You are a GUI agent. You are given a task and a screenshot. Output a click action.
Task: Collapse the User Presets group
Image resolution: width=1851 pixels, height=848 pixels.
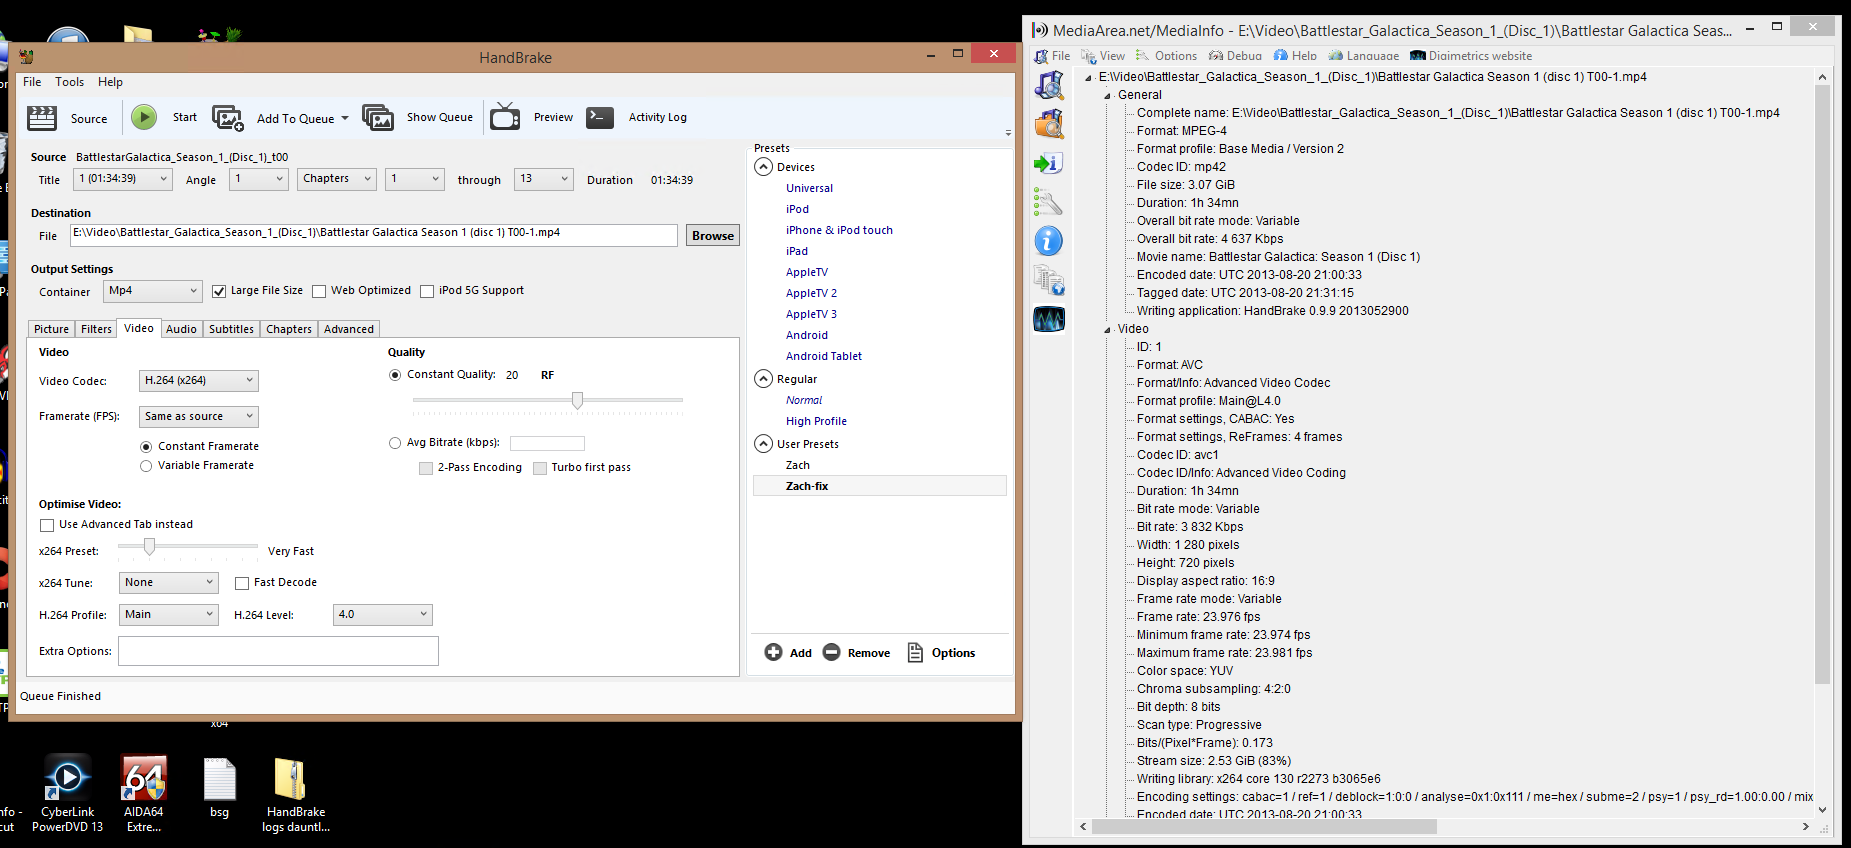764,444
